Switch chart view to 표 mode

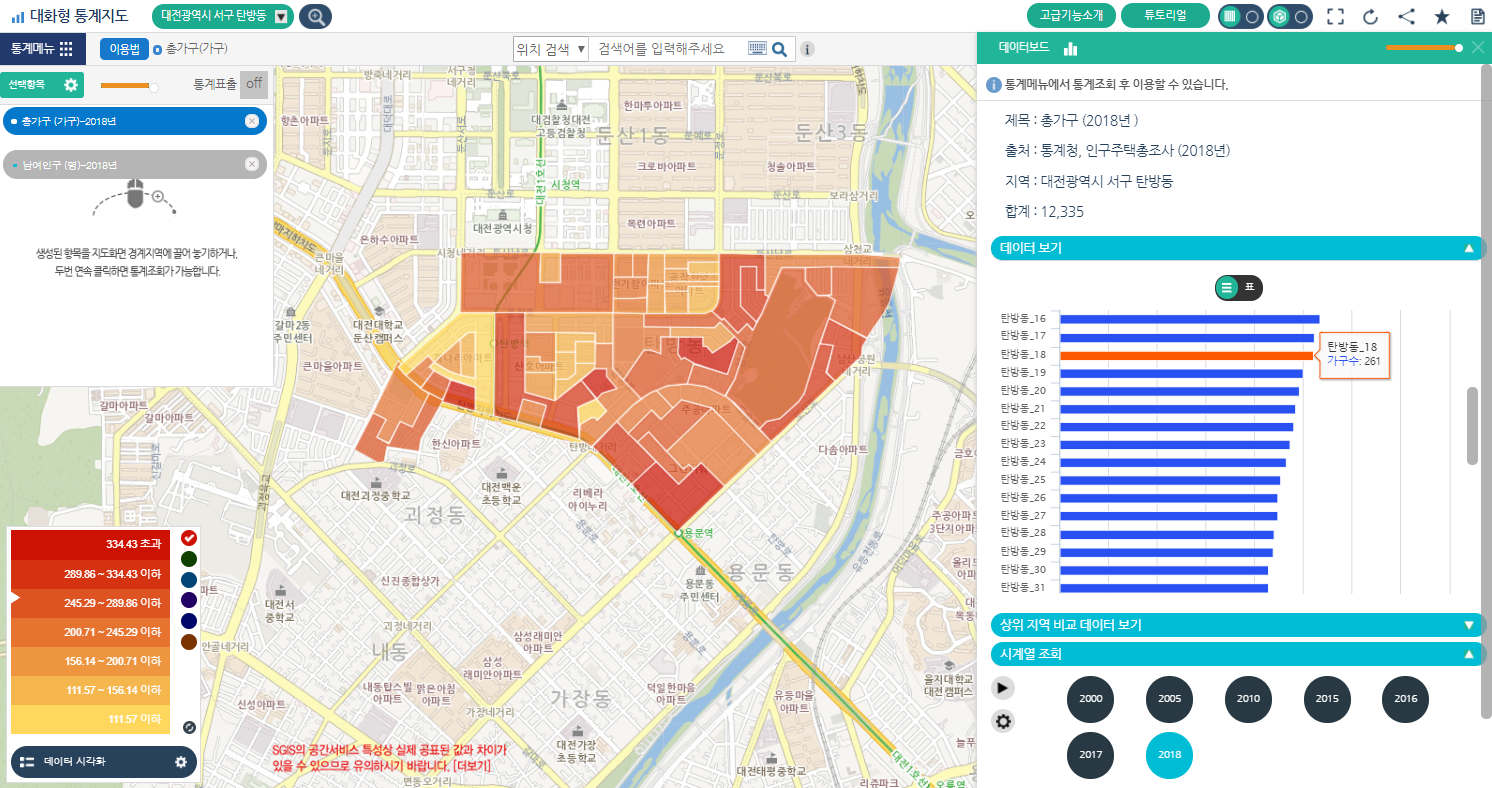(1249, 288)
